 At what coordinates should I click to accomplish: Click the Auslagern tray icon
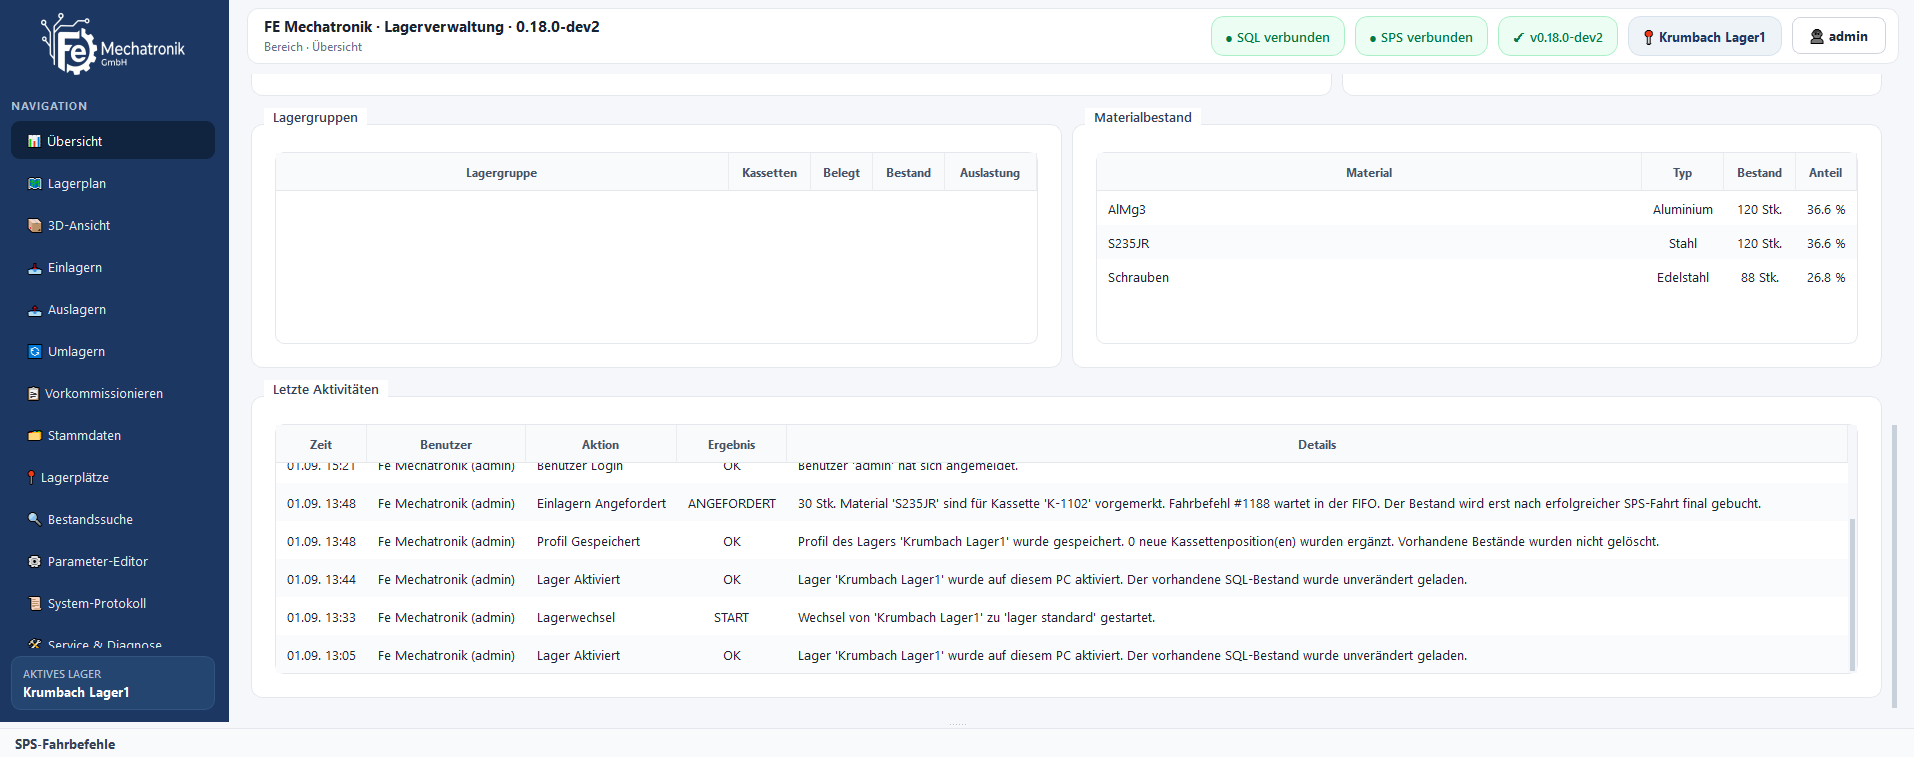coord(35,310)
